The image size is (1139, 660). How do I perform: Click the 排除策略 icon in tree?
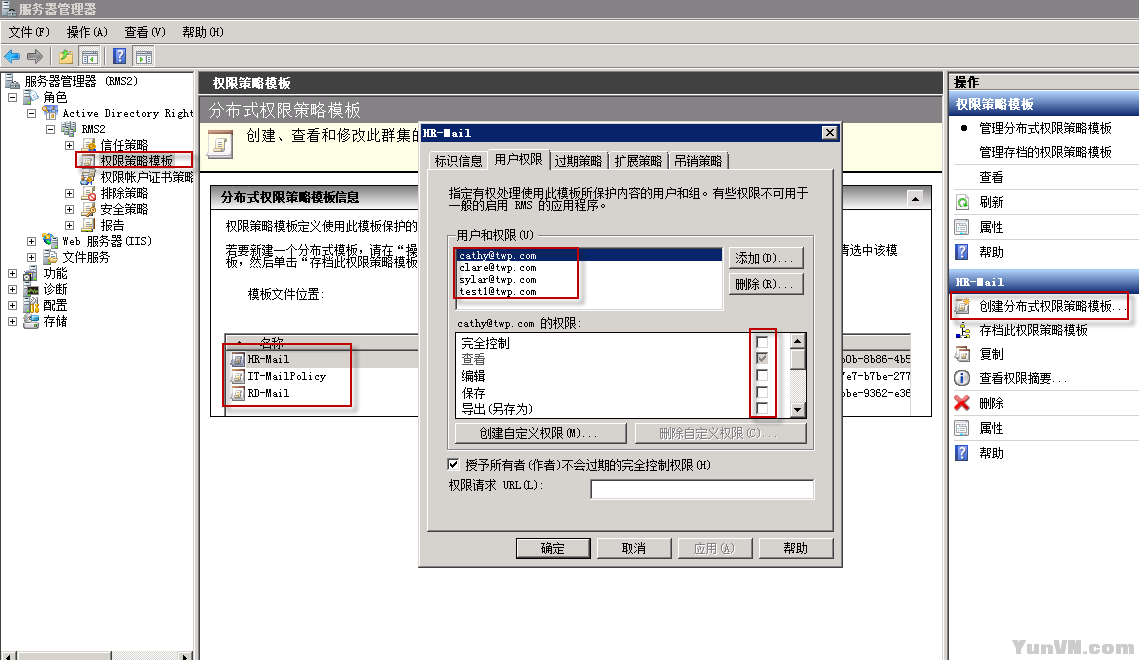click(89, 193)
